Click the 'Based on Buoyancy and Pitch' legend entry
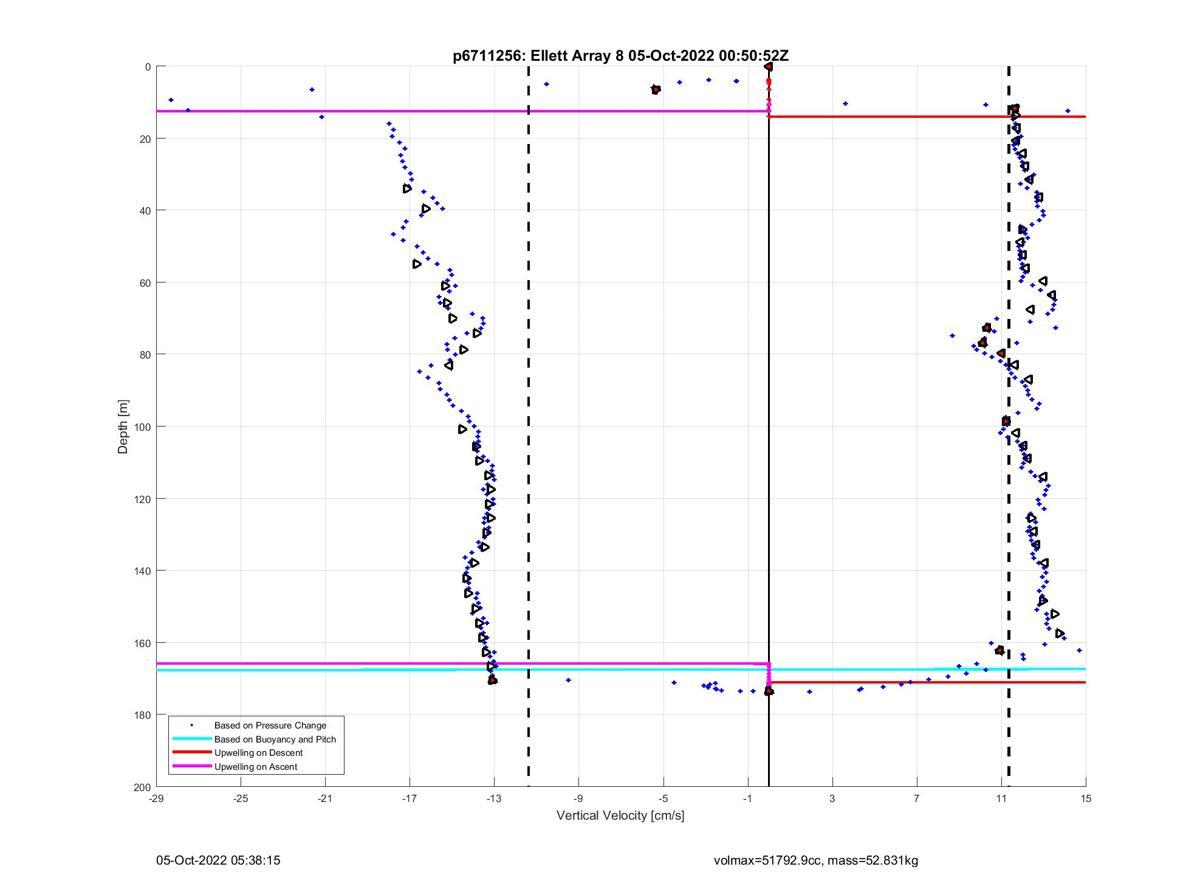The height and width of the screenshot is (885, 1200). coord(275,739)
